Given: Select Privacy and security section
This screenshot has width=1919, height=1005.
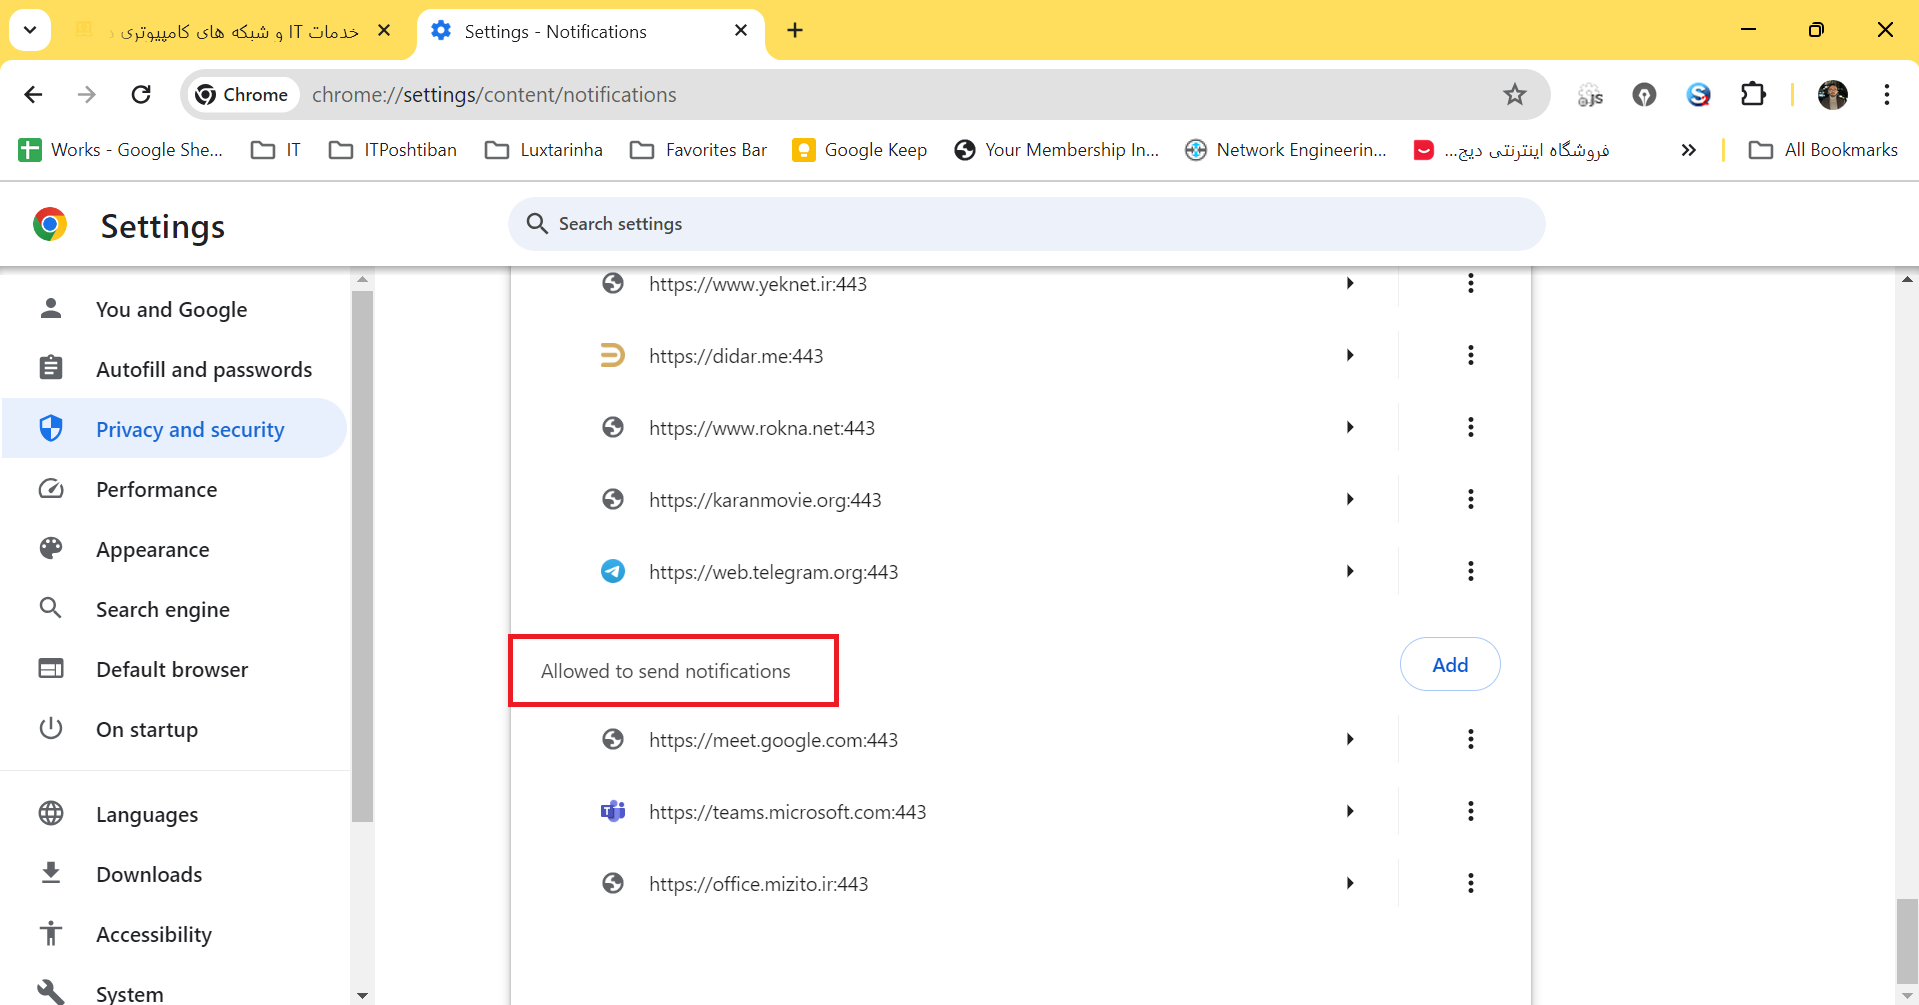Looking at the screenshot, I should (174, 429).
